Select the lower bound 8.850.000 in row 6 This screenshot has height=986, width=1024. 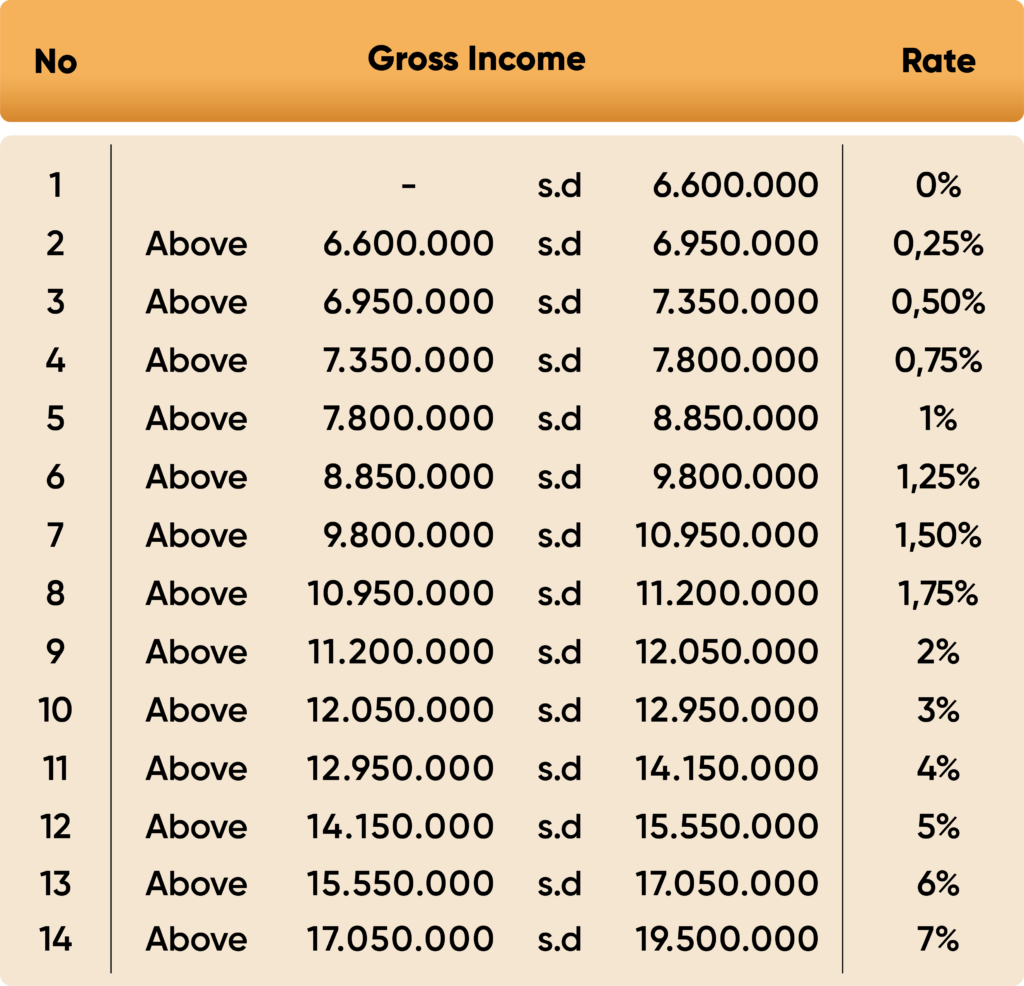408,477
